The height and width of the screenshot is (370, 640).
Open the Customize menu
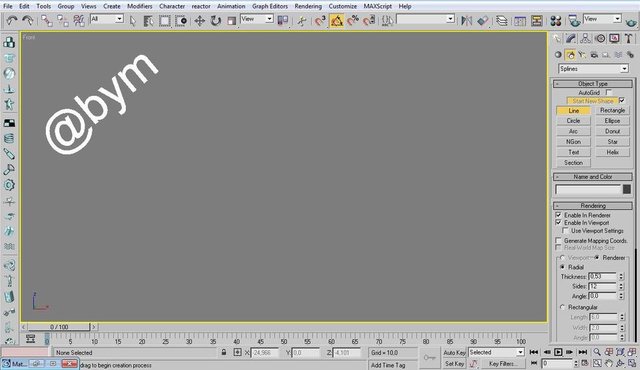coord(342,6)
